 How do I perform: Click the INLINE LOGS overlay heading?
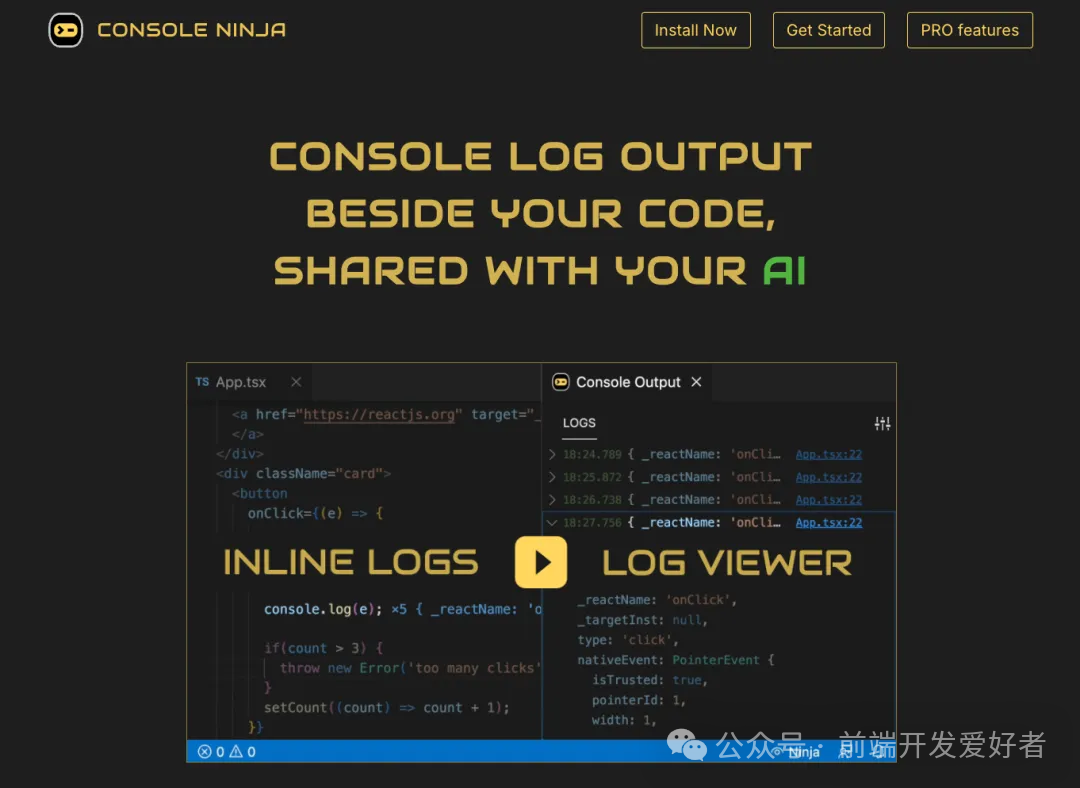pyautogui.click(x=351, y=563)
